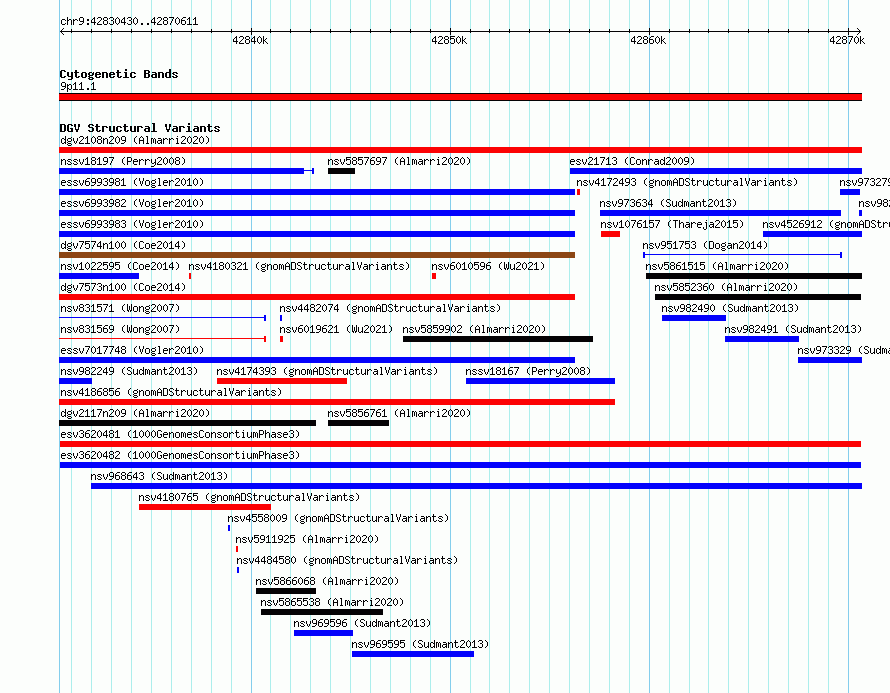
Task: Click nsv4172493 (gnomADStructuralVariants) label
Action: pos(687,182)
